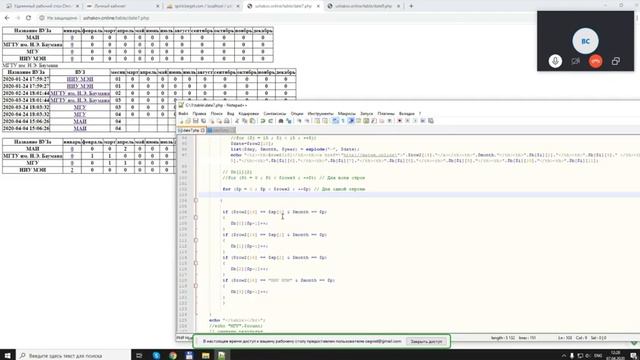
Task: Open the Кодировки menu in Notepad++
Action: click(249, 113)
